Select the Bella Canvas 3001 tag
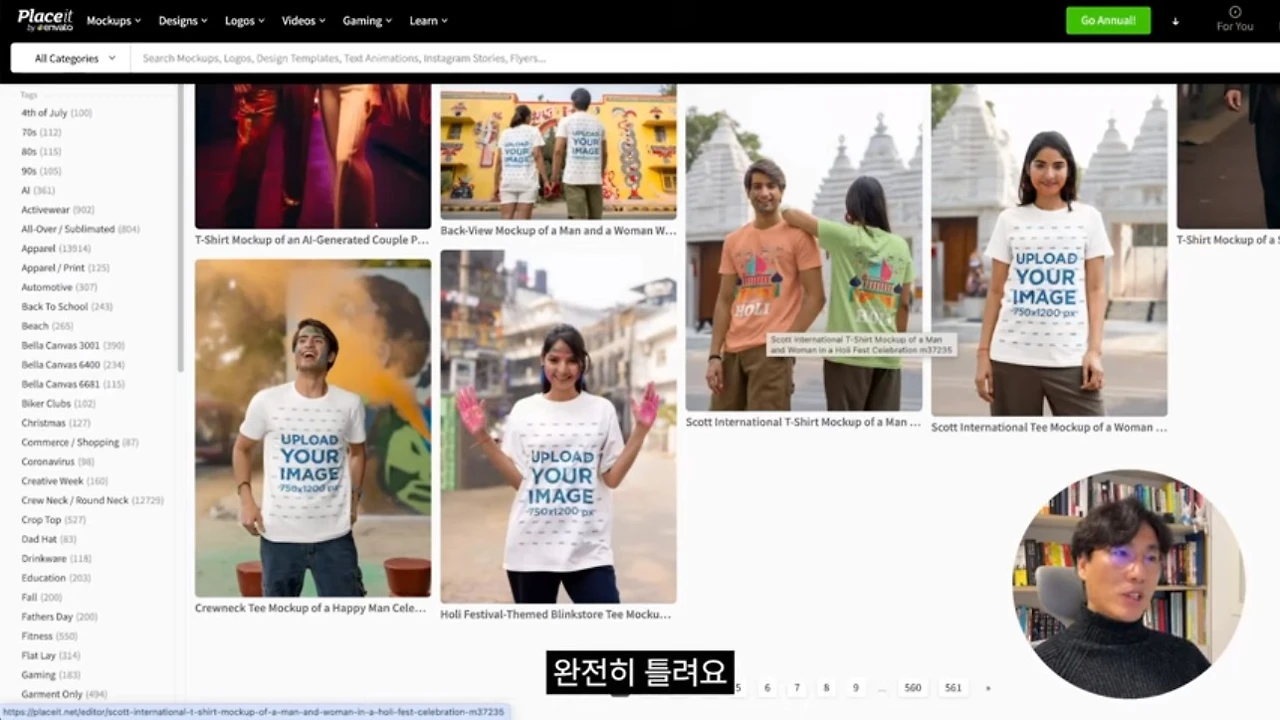1280x720 pixels. tap(73, 345)
